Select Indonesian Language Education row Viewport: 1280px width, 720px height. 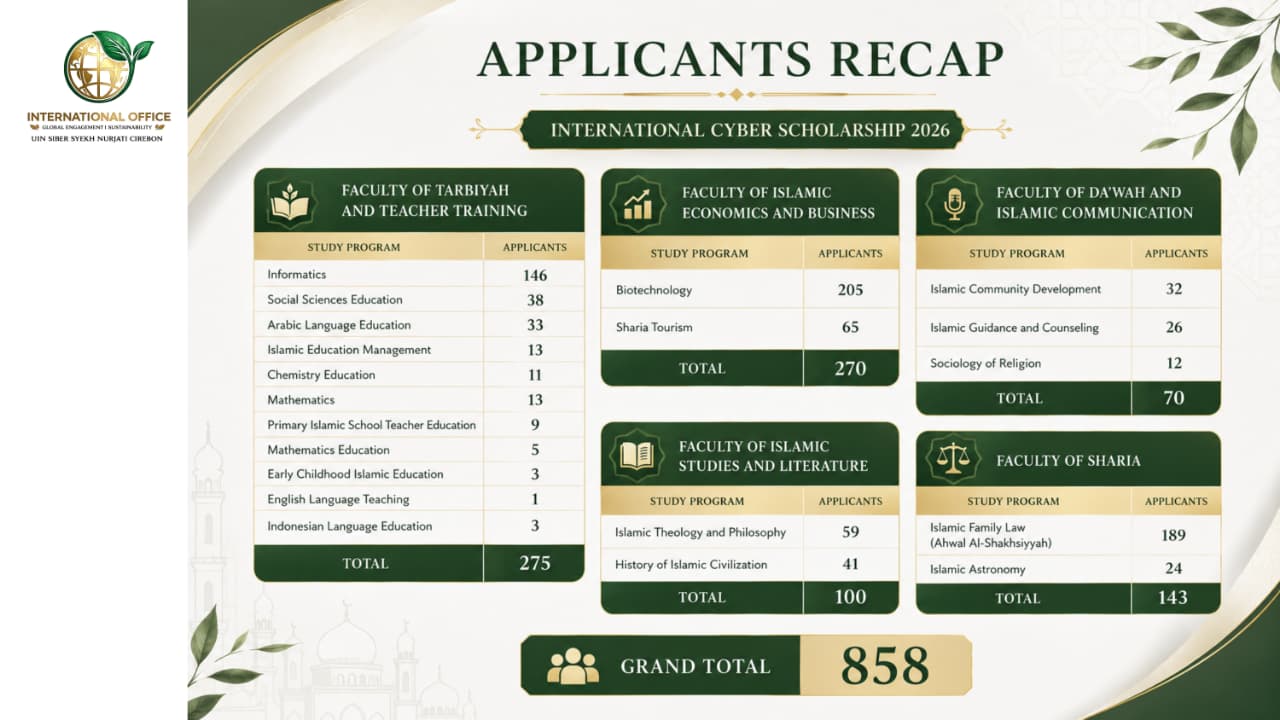pyautogui.click(x=419, y=526)
